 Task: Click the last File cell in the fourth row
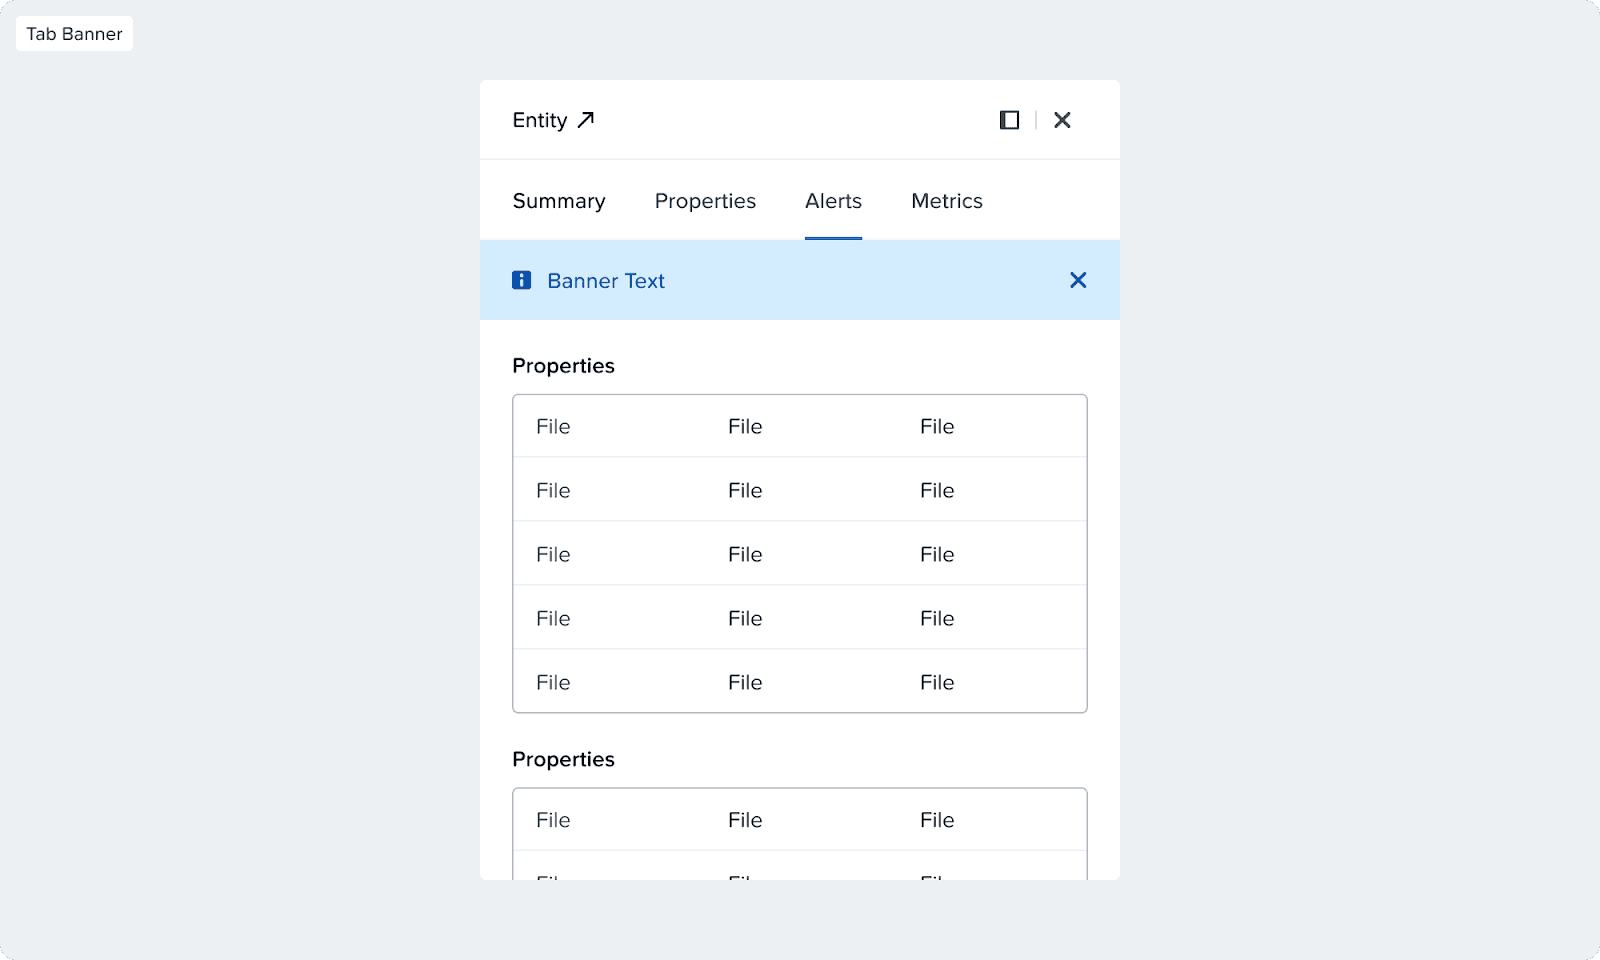pyautogui.click(x=937, y=619)
